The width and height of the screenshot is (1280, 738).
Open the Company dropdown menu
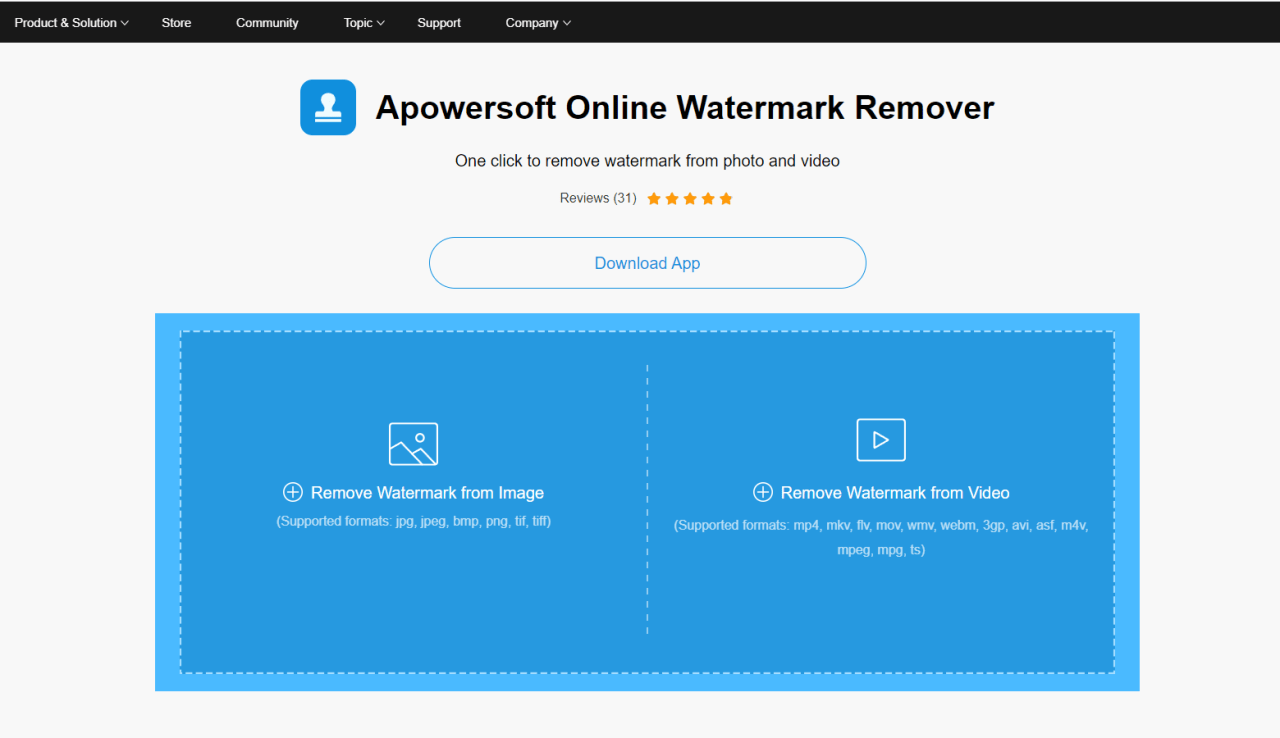pyautogui.click(x=538, y=23)
